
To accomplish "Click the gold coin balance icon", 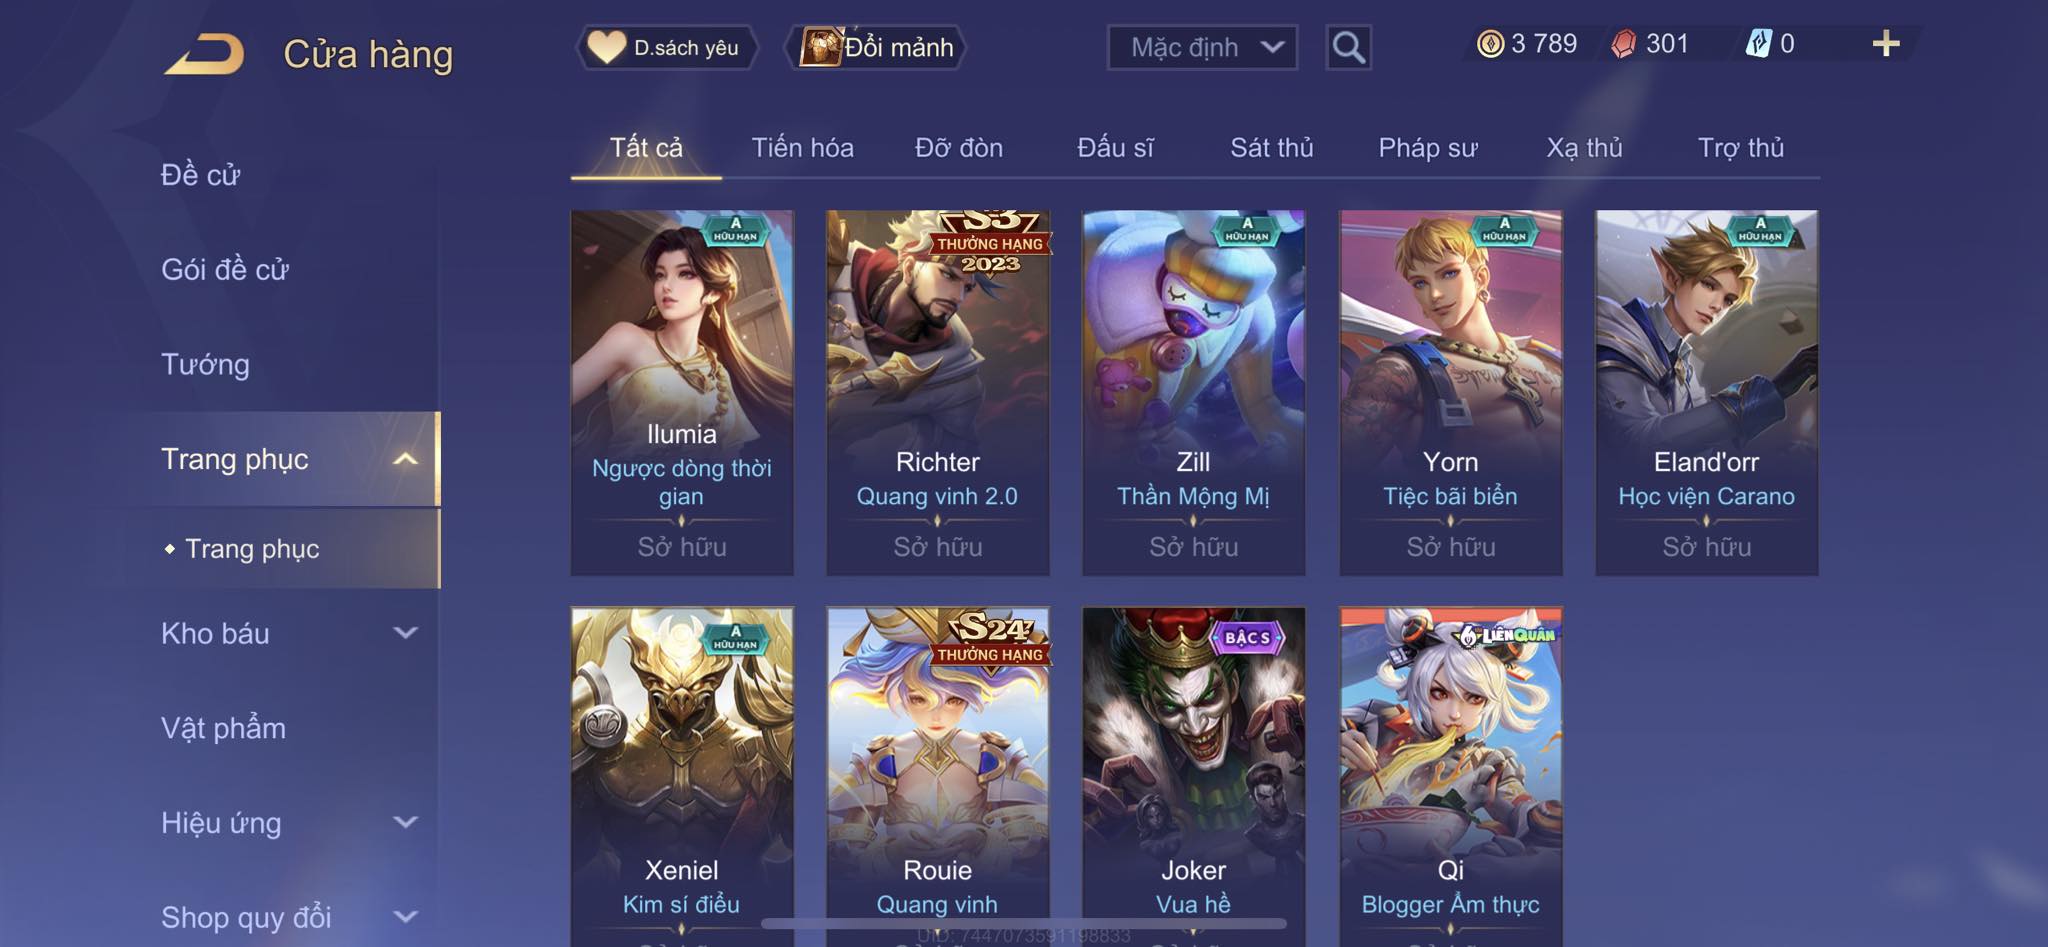I will (x=1490, y=44).
